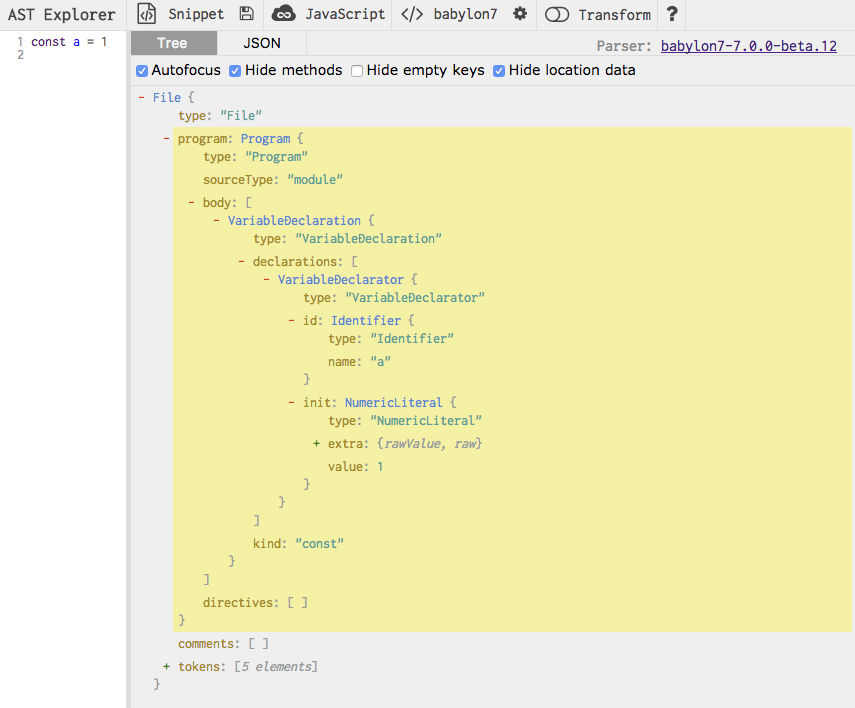
Task: Open babylon7-7.0.0-beta.12 parser link
Action: point(748,46)
